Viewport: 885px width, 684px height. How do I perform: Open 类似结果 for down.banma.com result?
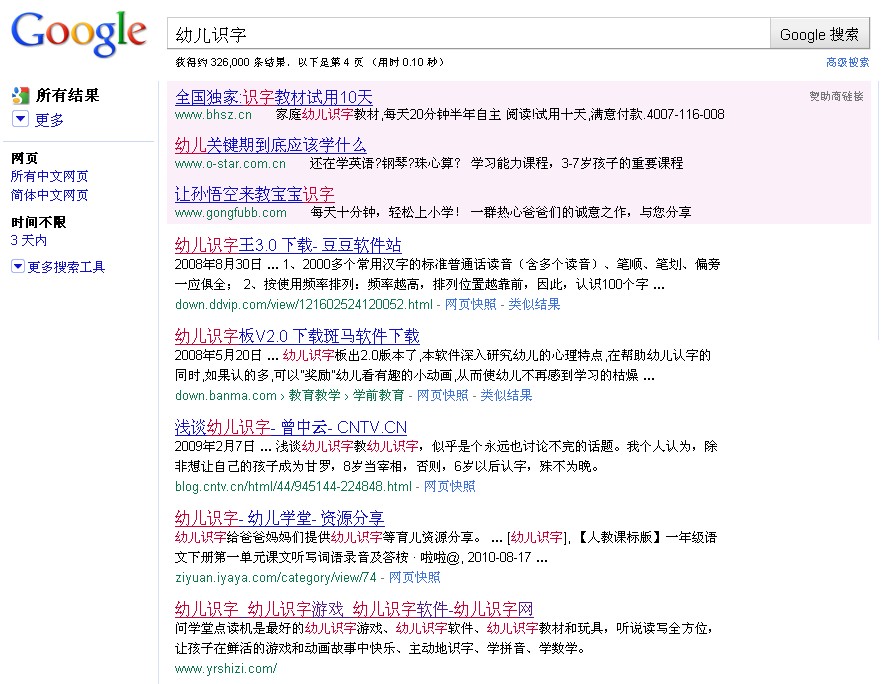click(x=506, y=395)
